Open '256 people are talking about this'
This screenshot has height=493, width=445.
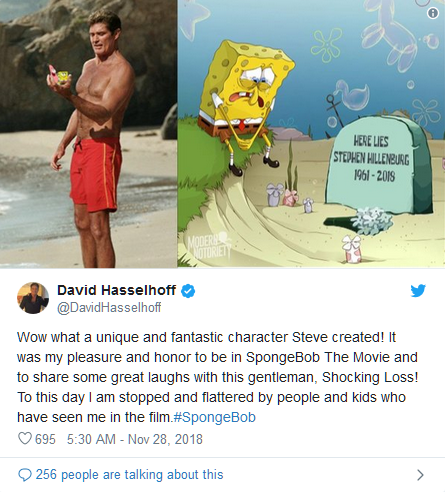pos(129,475)
